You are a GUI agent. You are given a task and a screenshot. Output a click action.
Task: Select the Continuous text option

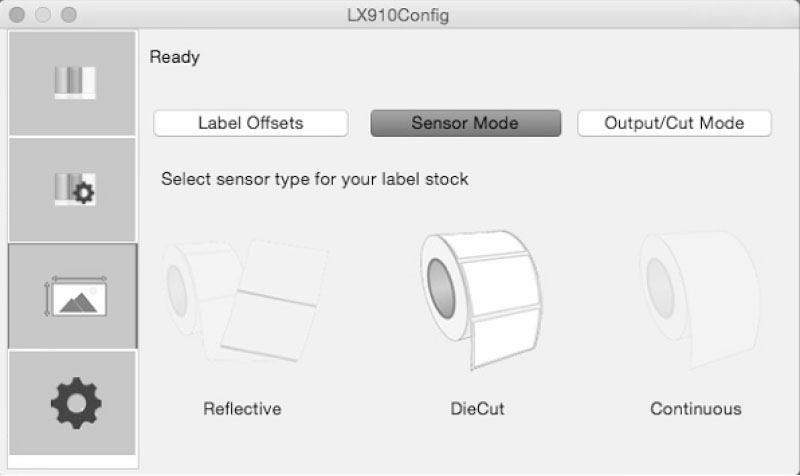pyautogui.click(x=696, y=409)
